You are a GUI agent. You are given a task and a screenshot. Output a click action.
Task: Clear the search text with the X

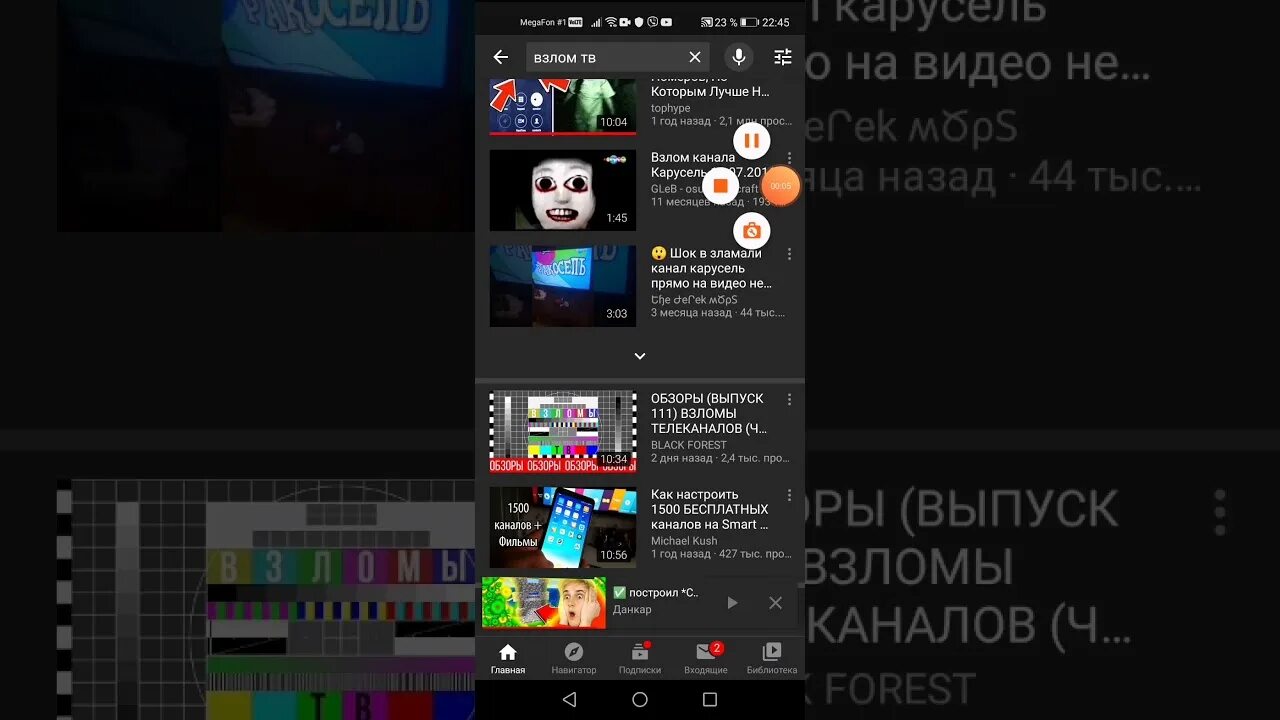point(695,57)
